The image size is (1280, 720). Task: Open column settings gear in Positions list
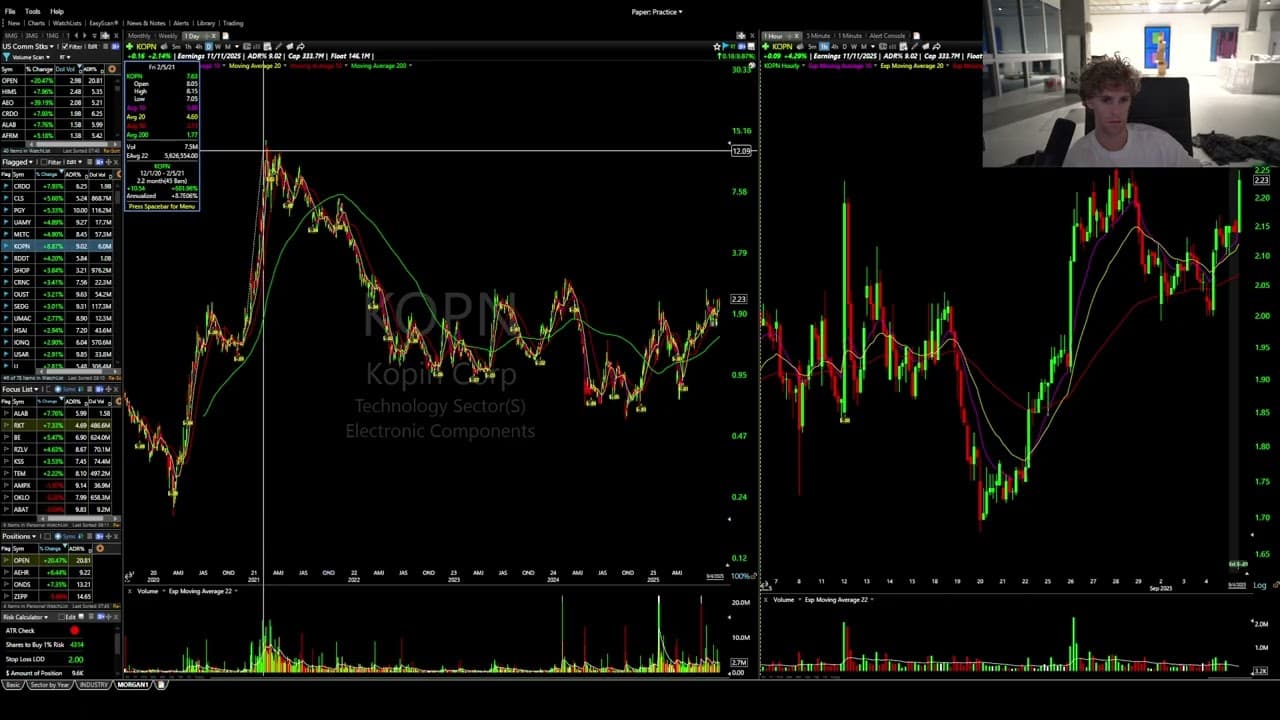(x=99, y=548)
